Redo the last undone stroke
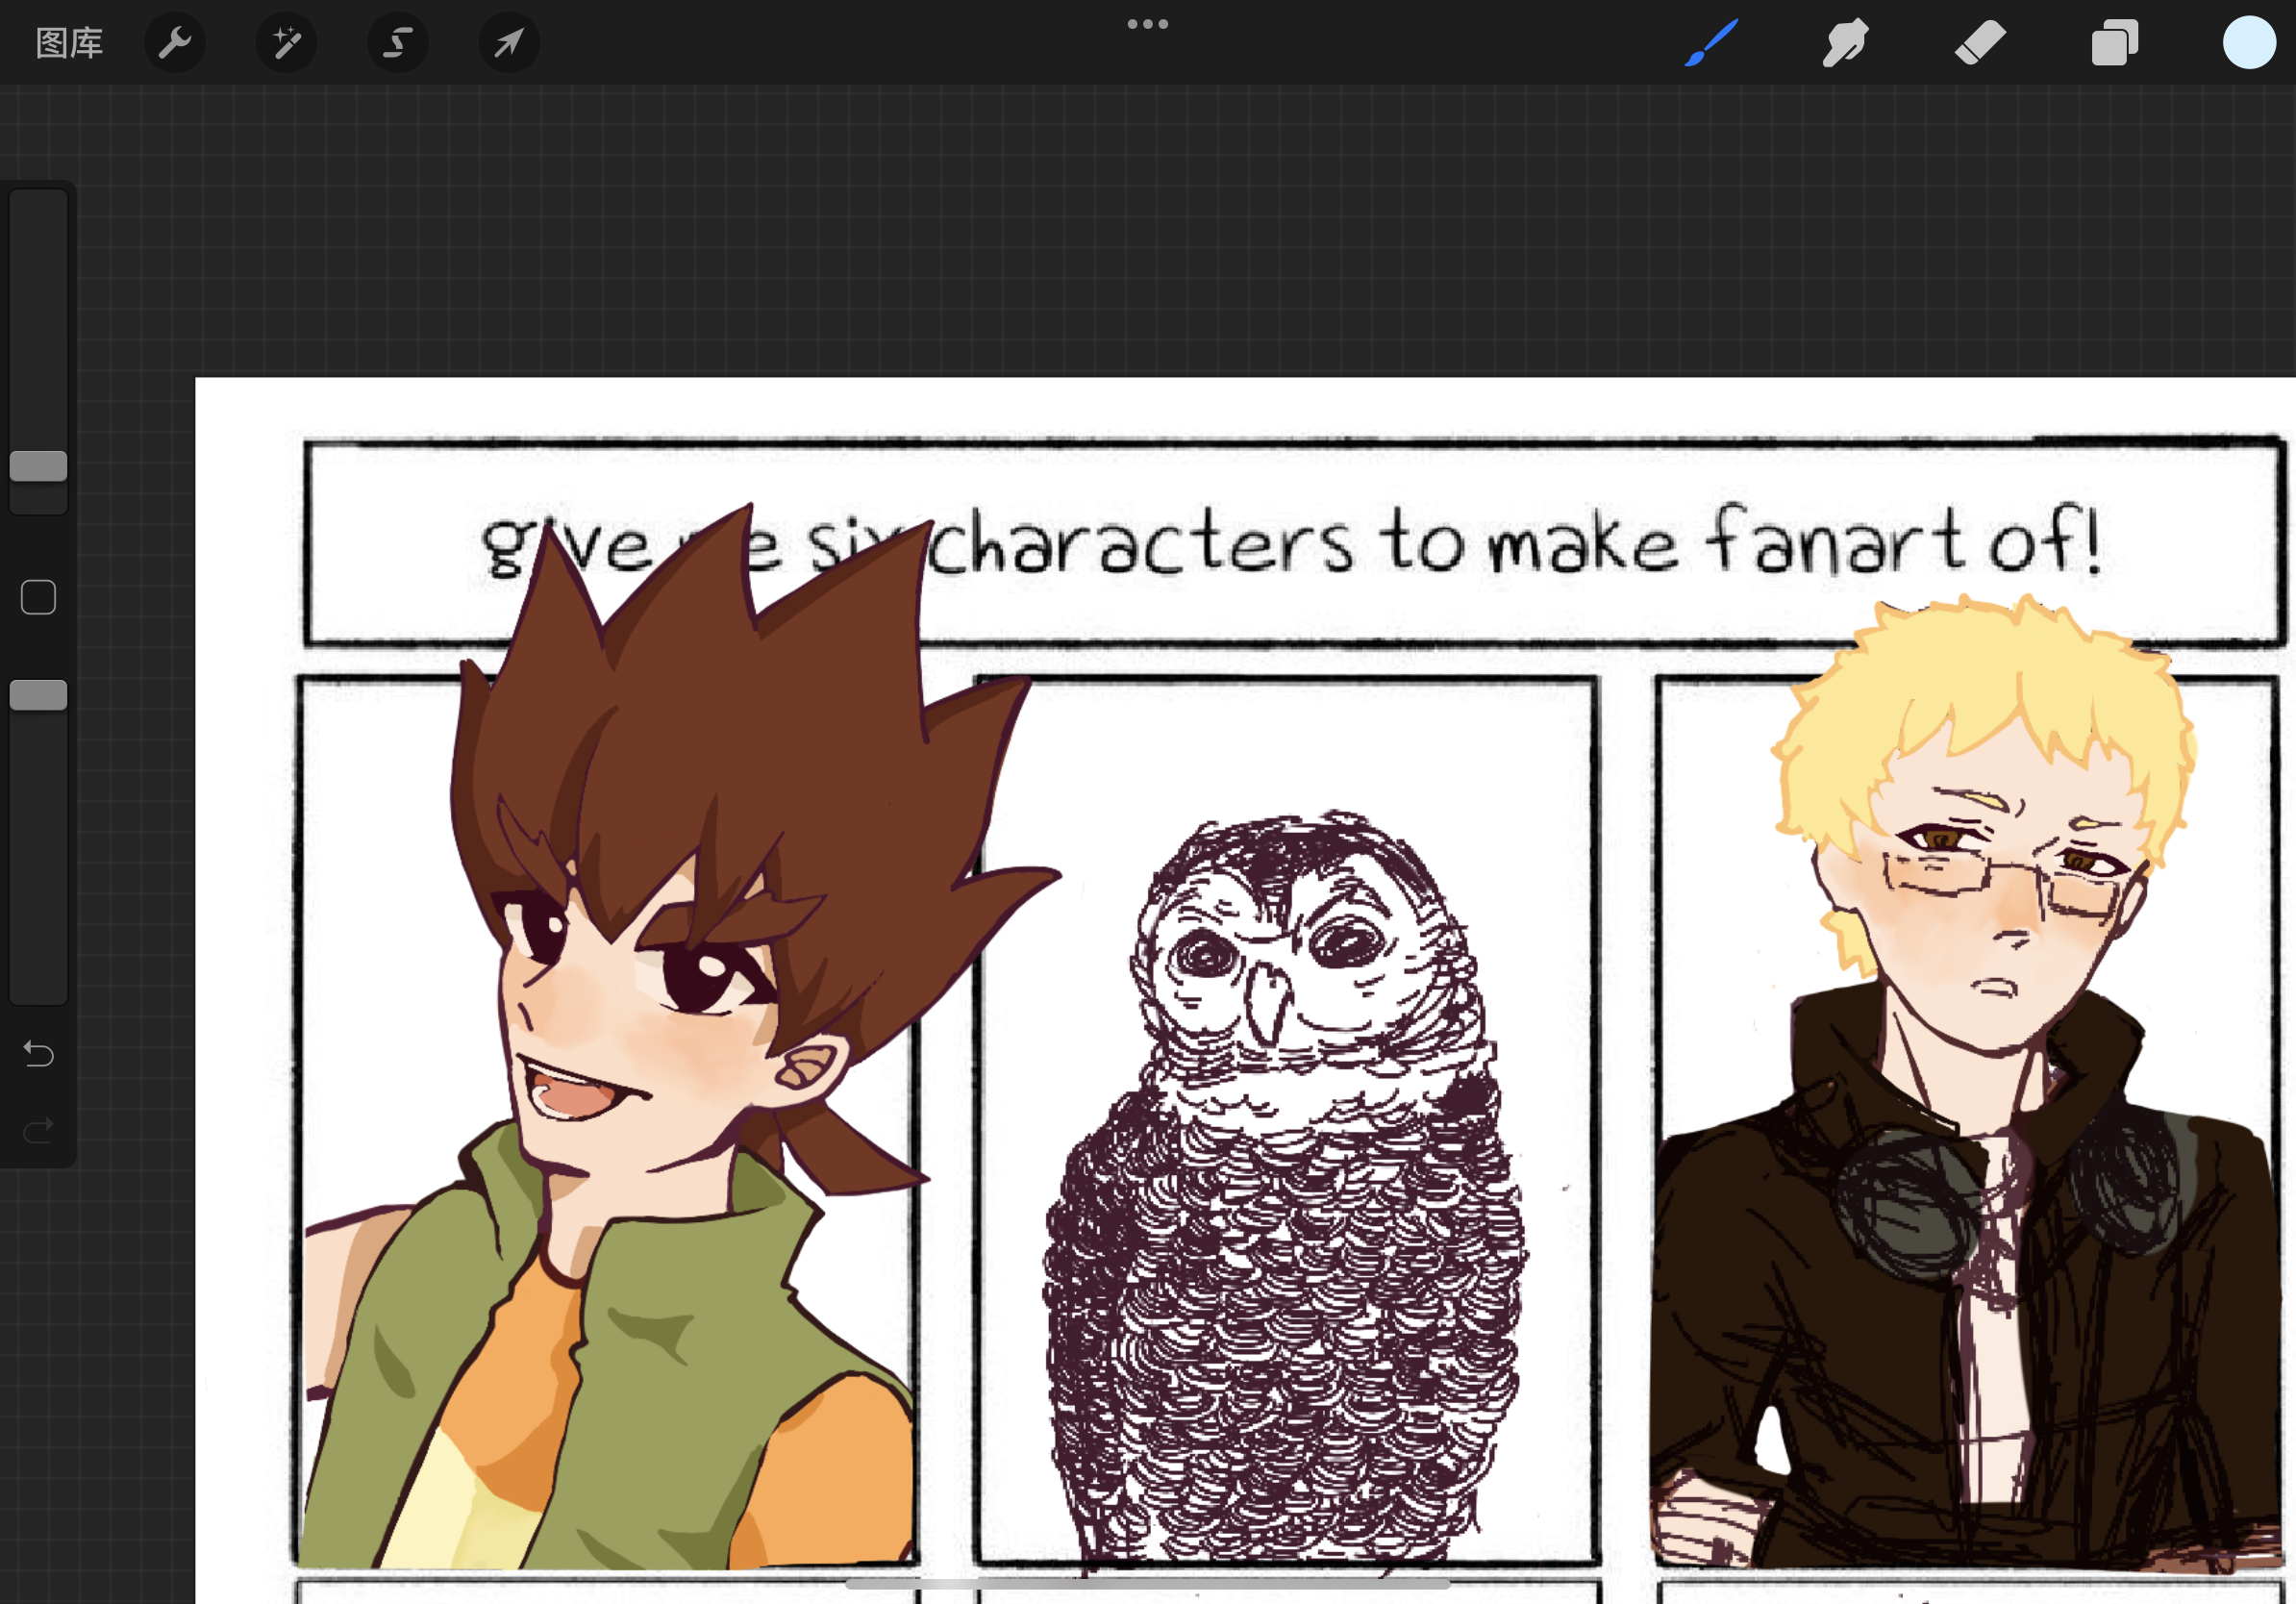2296x1604 pixels. click(38, 1131)
